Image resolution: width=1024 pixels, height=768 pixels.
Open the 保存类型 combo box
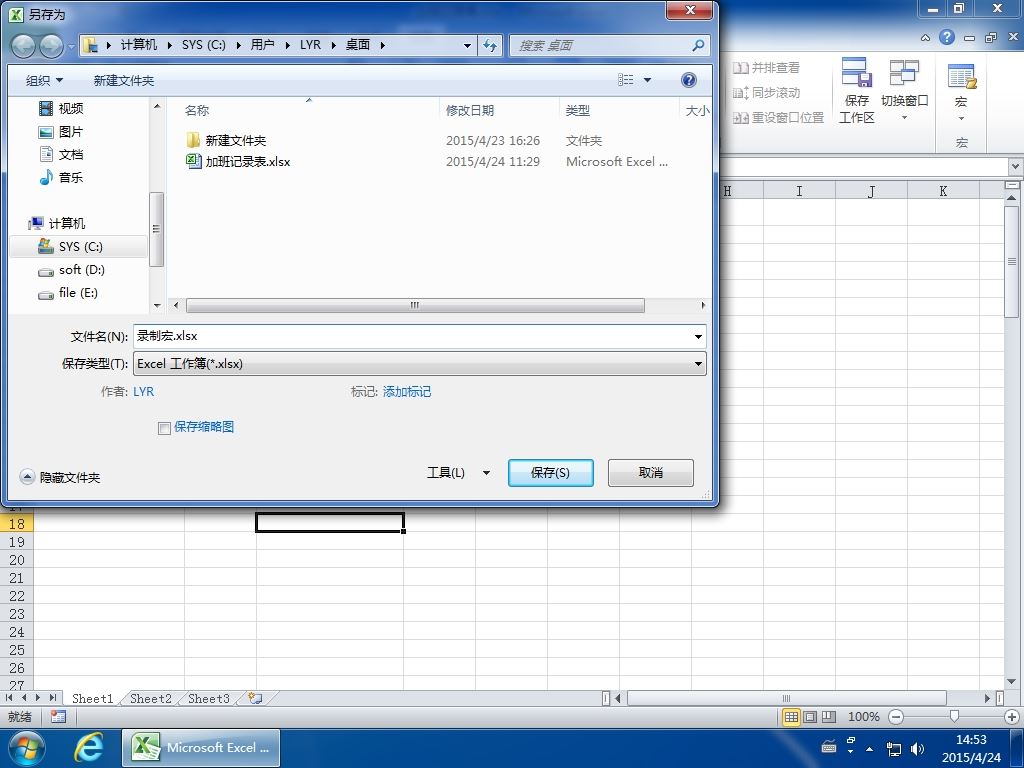pyautogui.click(x=419, y=364)
